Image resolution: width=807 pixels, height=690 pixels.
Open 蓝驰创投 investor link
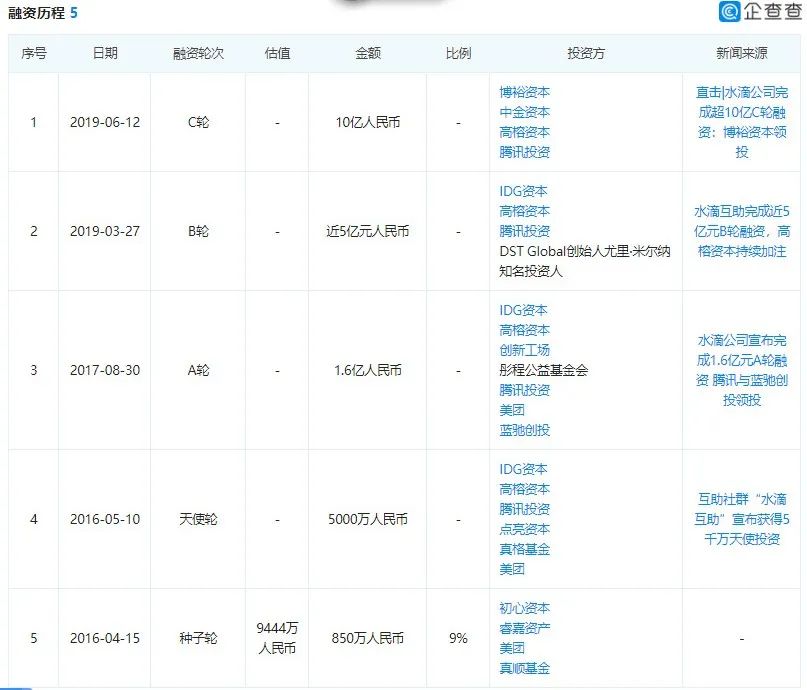[524, 430]
